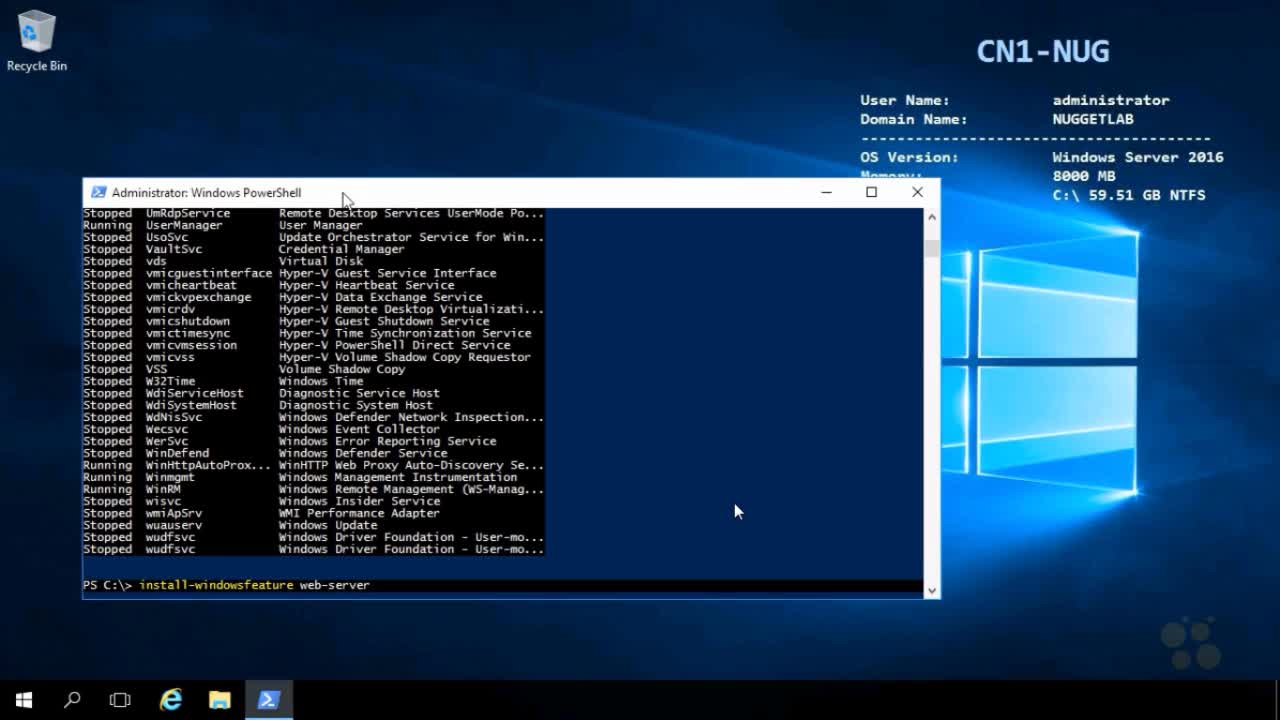The height and width of the screenshot is (720, 1280).
Task: Minimize the PowerShell window
Action: tap(826, 192)
